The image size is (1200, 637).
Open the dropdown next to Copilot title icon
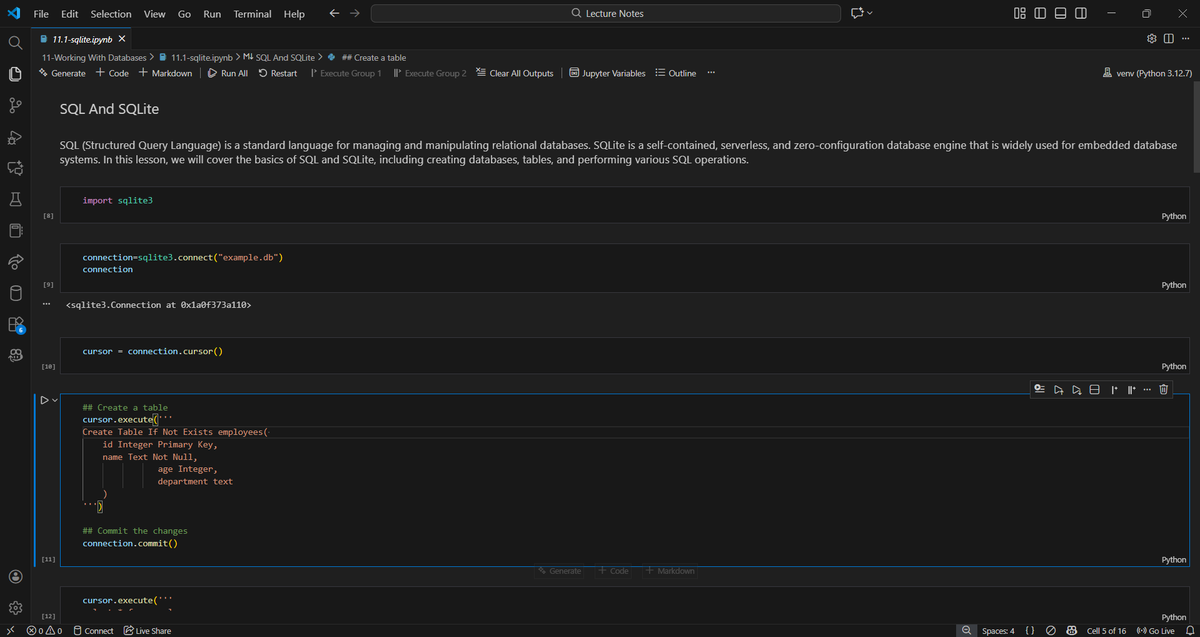[870, 13]
